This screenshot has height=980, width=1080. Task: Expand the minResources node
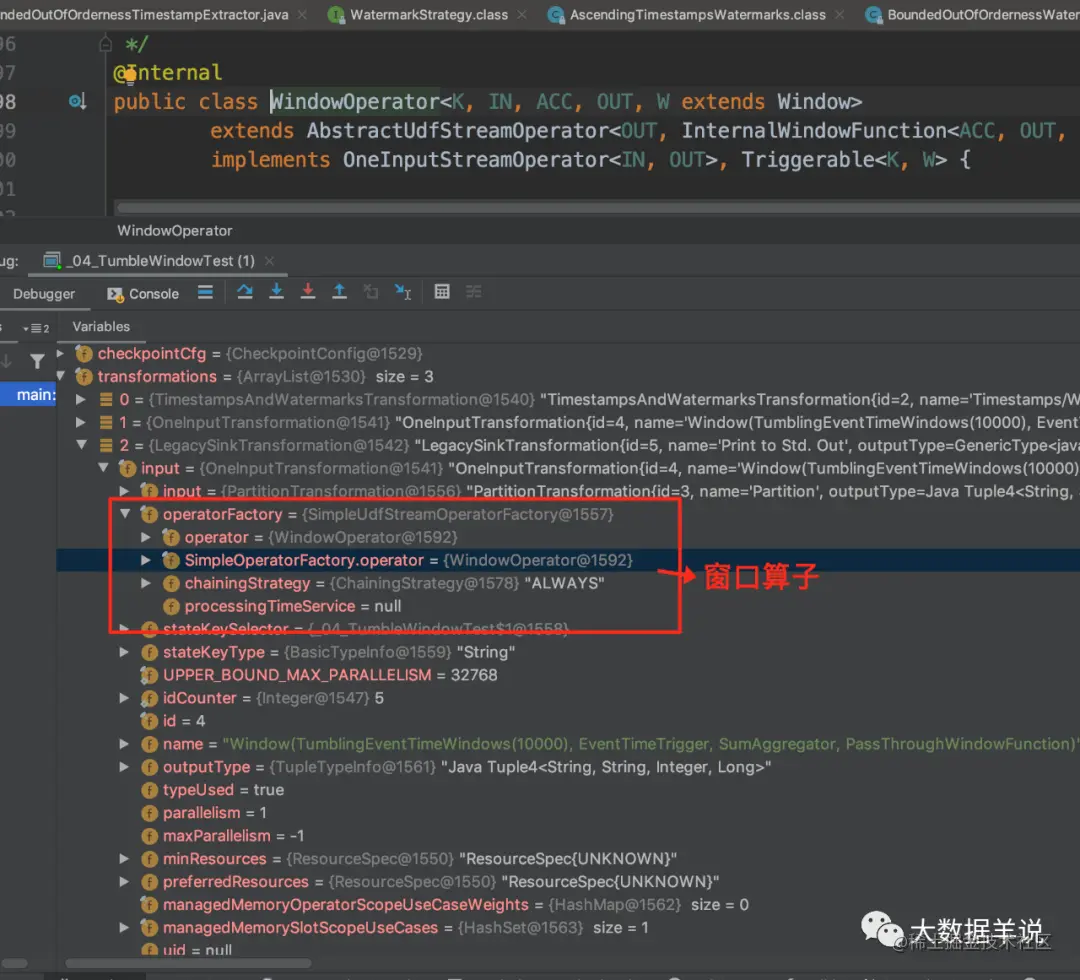[x=125, y=859]
